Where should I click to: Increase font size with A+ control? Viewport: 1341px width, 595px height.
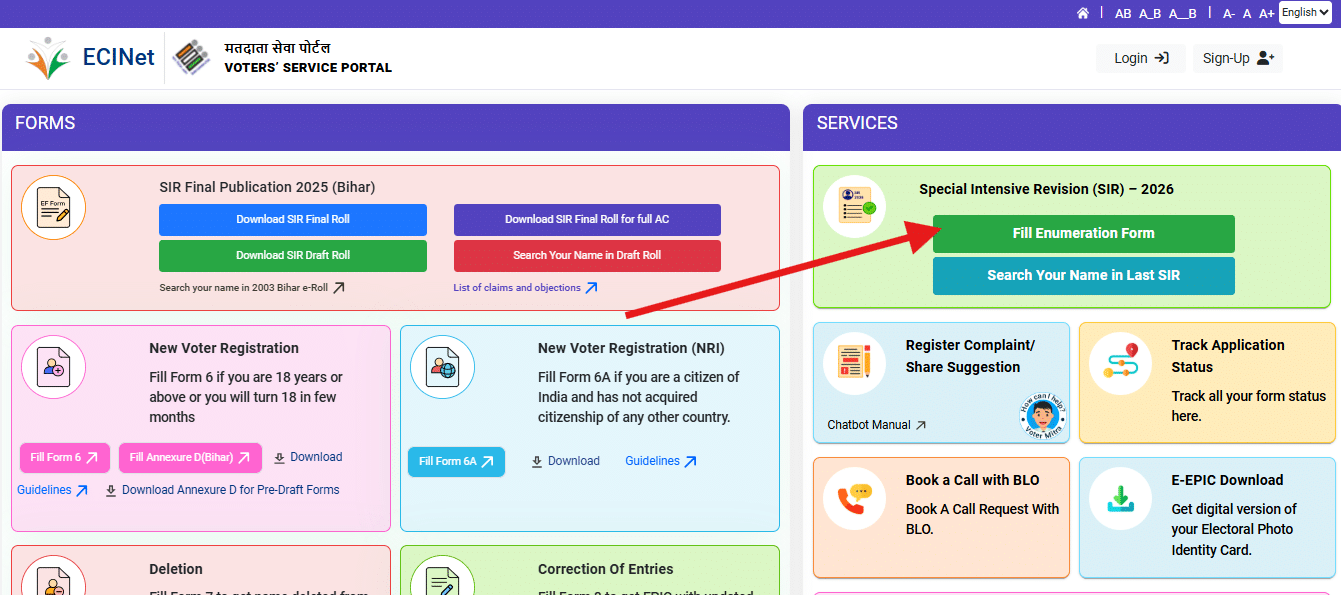click(x=1266, y=13)
